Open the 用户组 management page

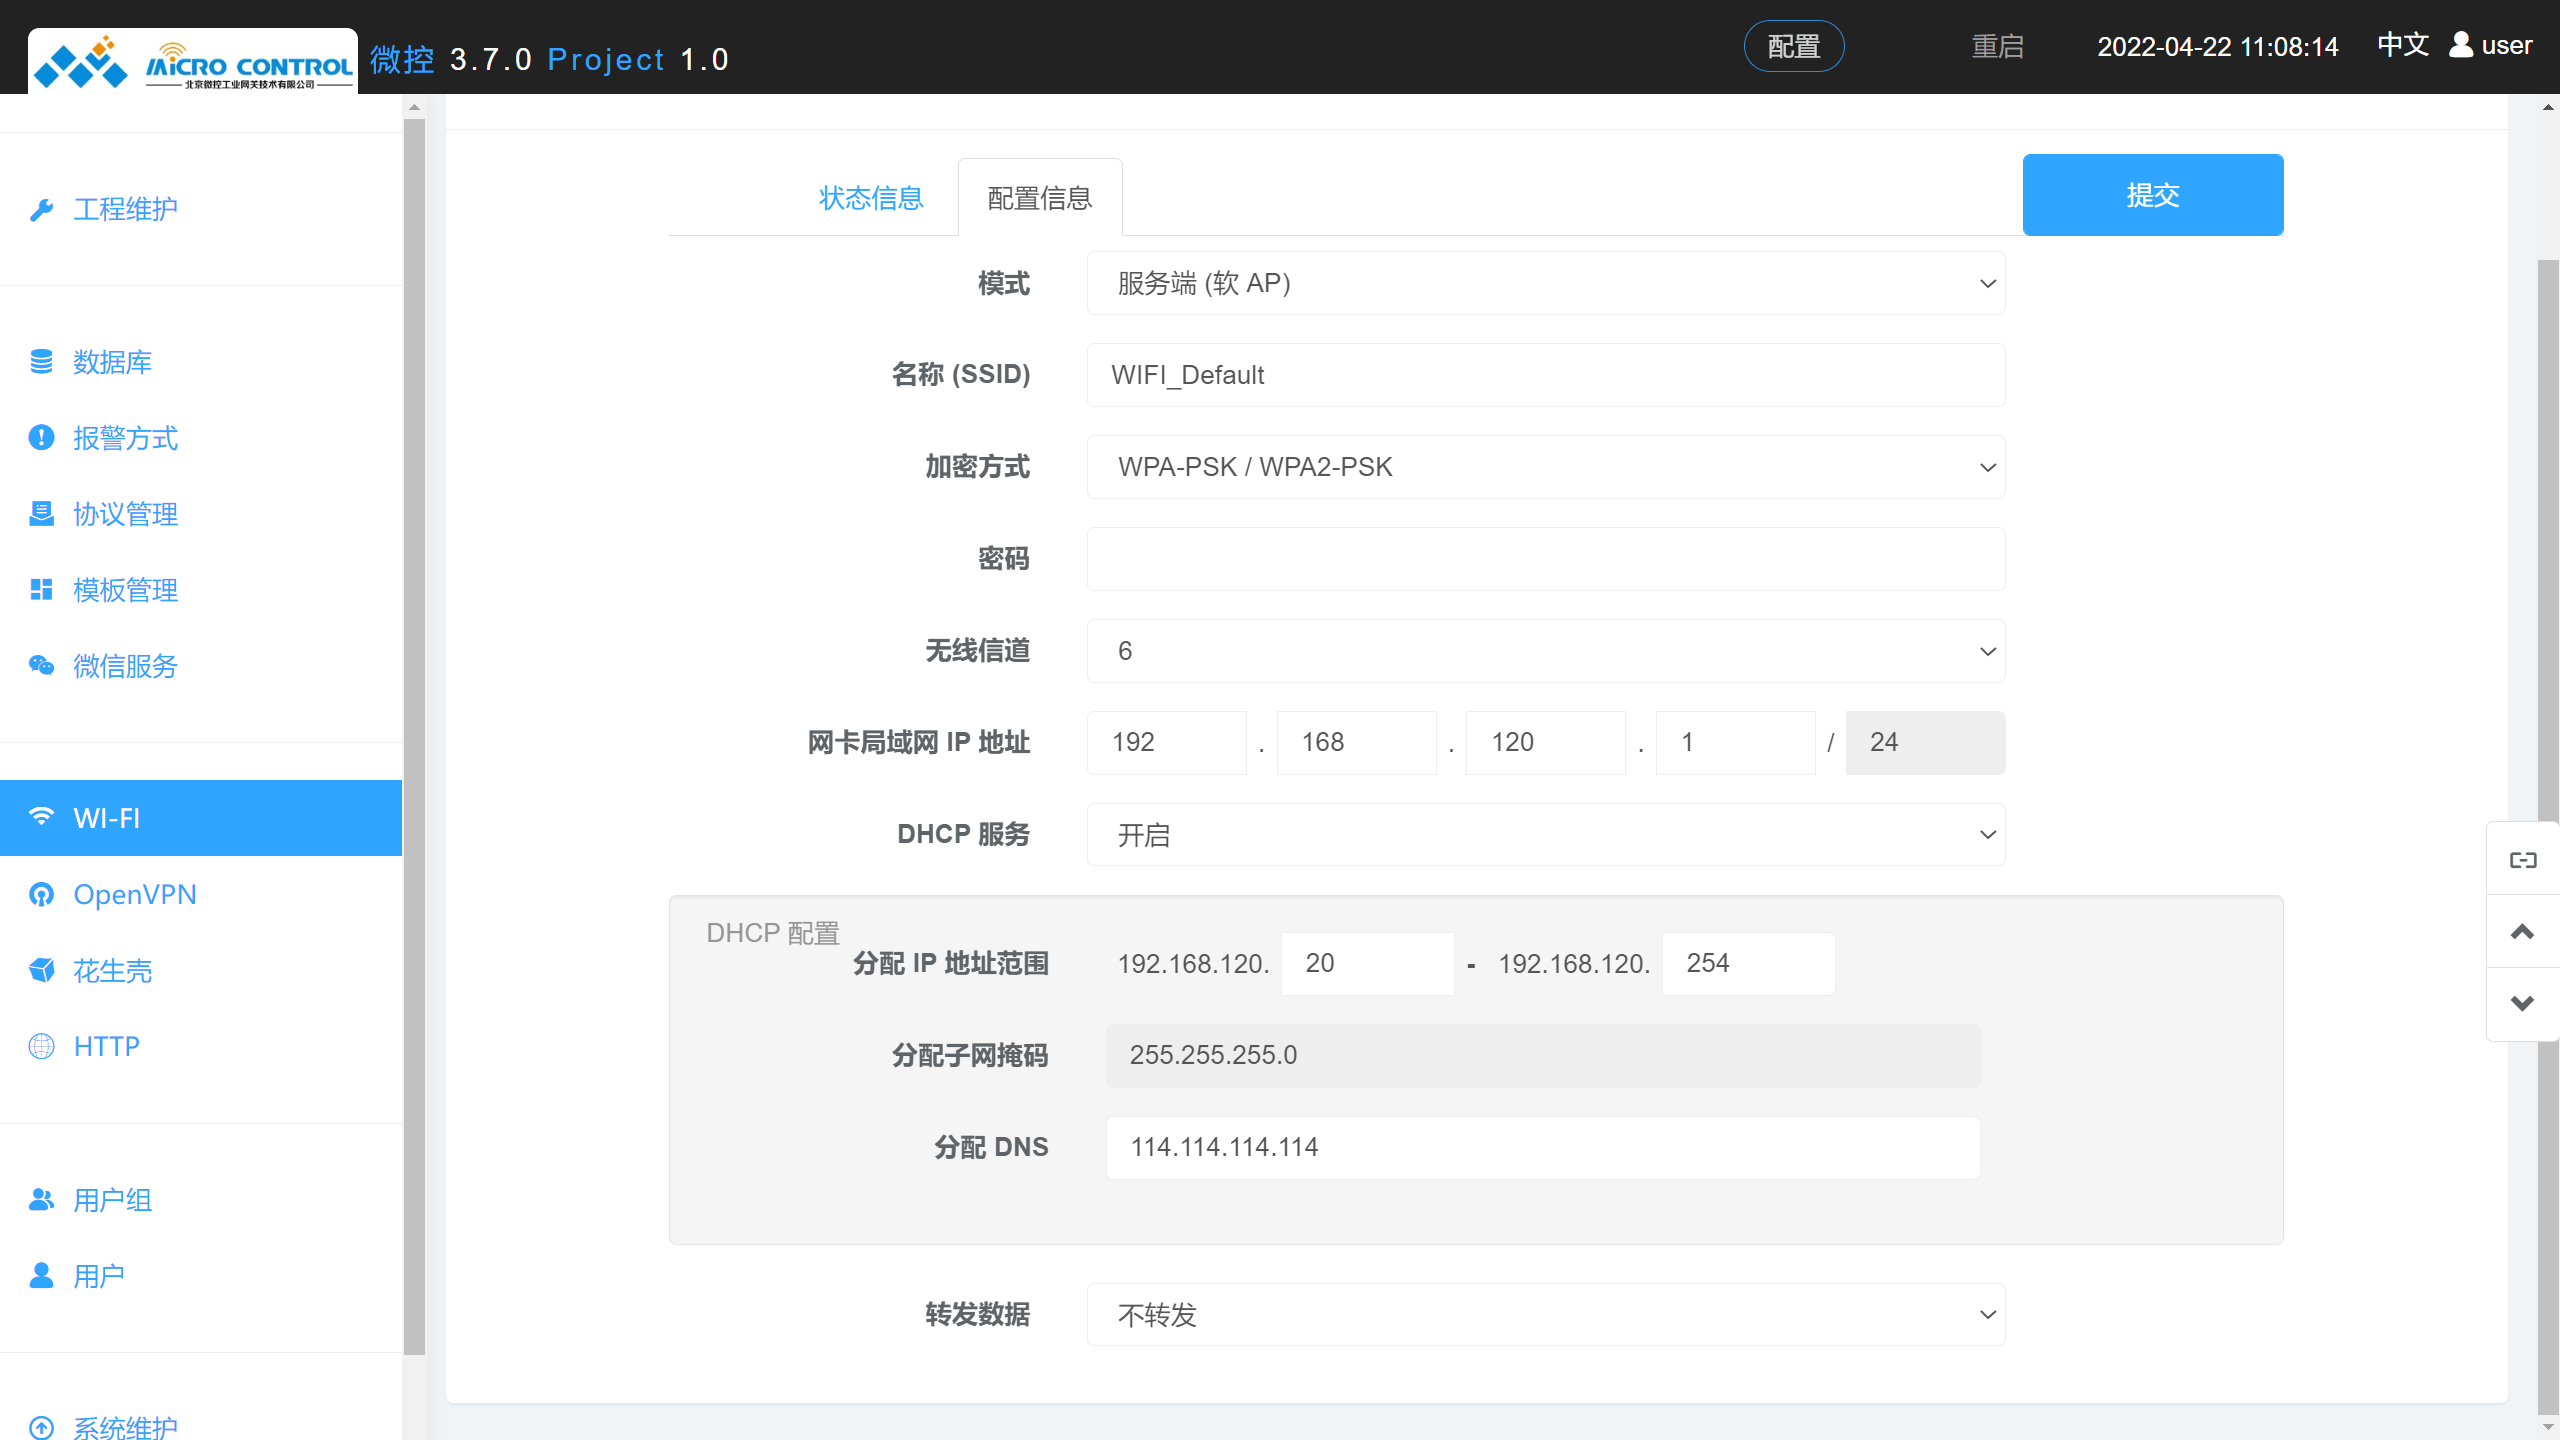(x=113, y=1200)
